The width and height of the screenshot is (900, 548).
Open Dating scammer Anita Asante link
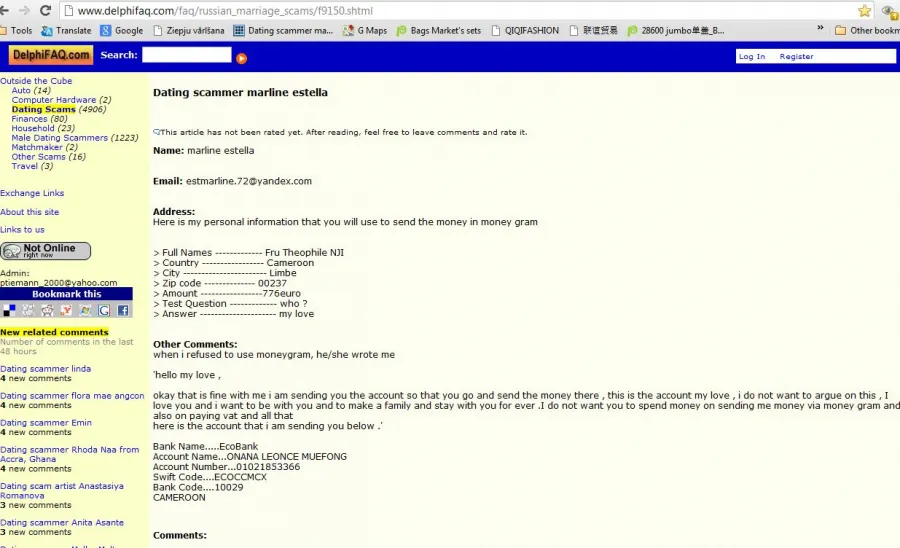62,523
